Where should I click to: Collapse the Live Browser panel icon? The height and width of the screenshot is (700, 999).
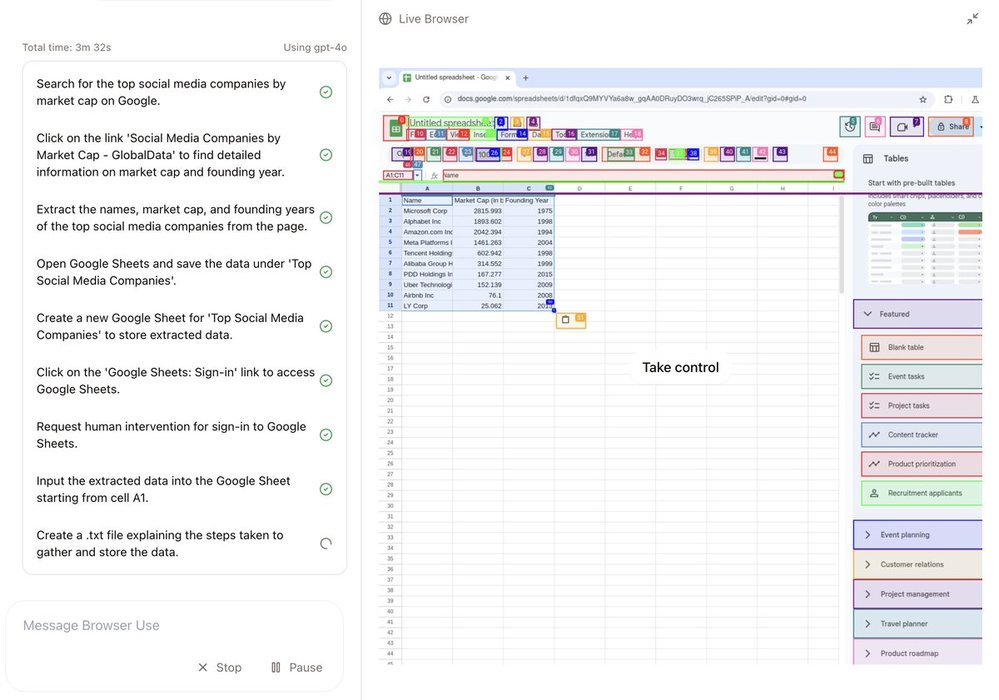(972, 19)
